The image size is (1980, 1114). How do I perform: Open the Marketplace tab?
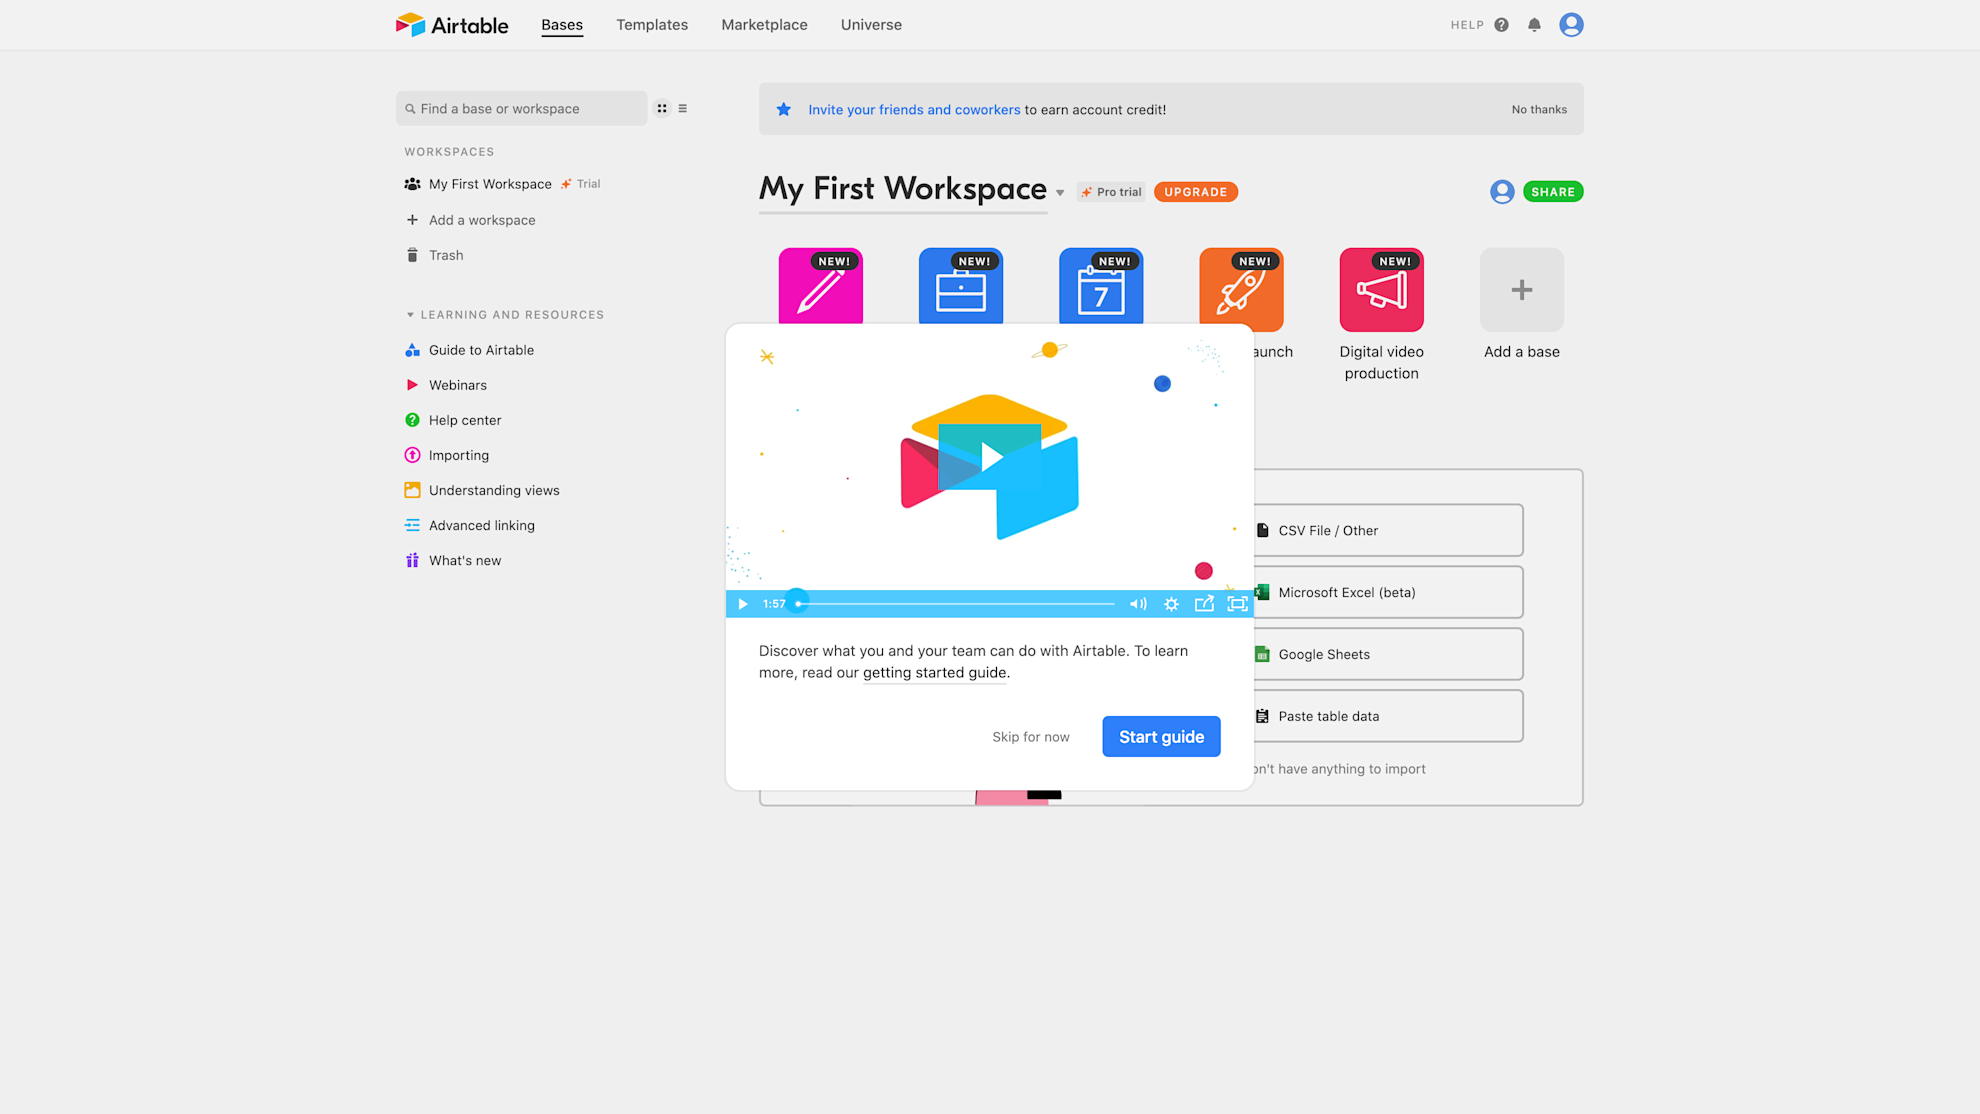point(764,25)
